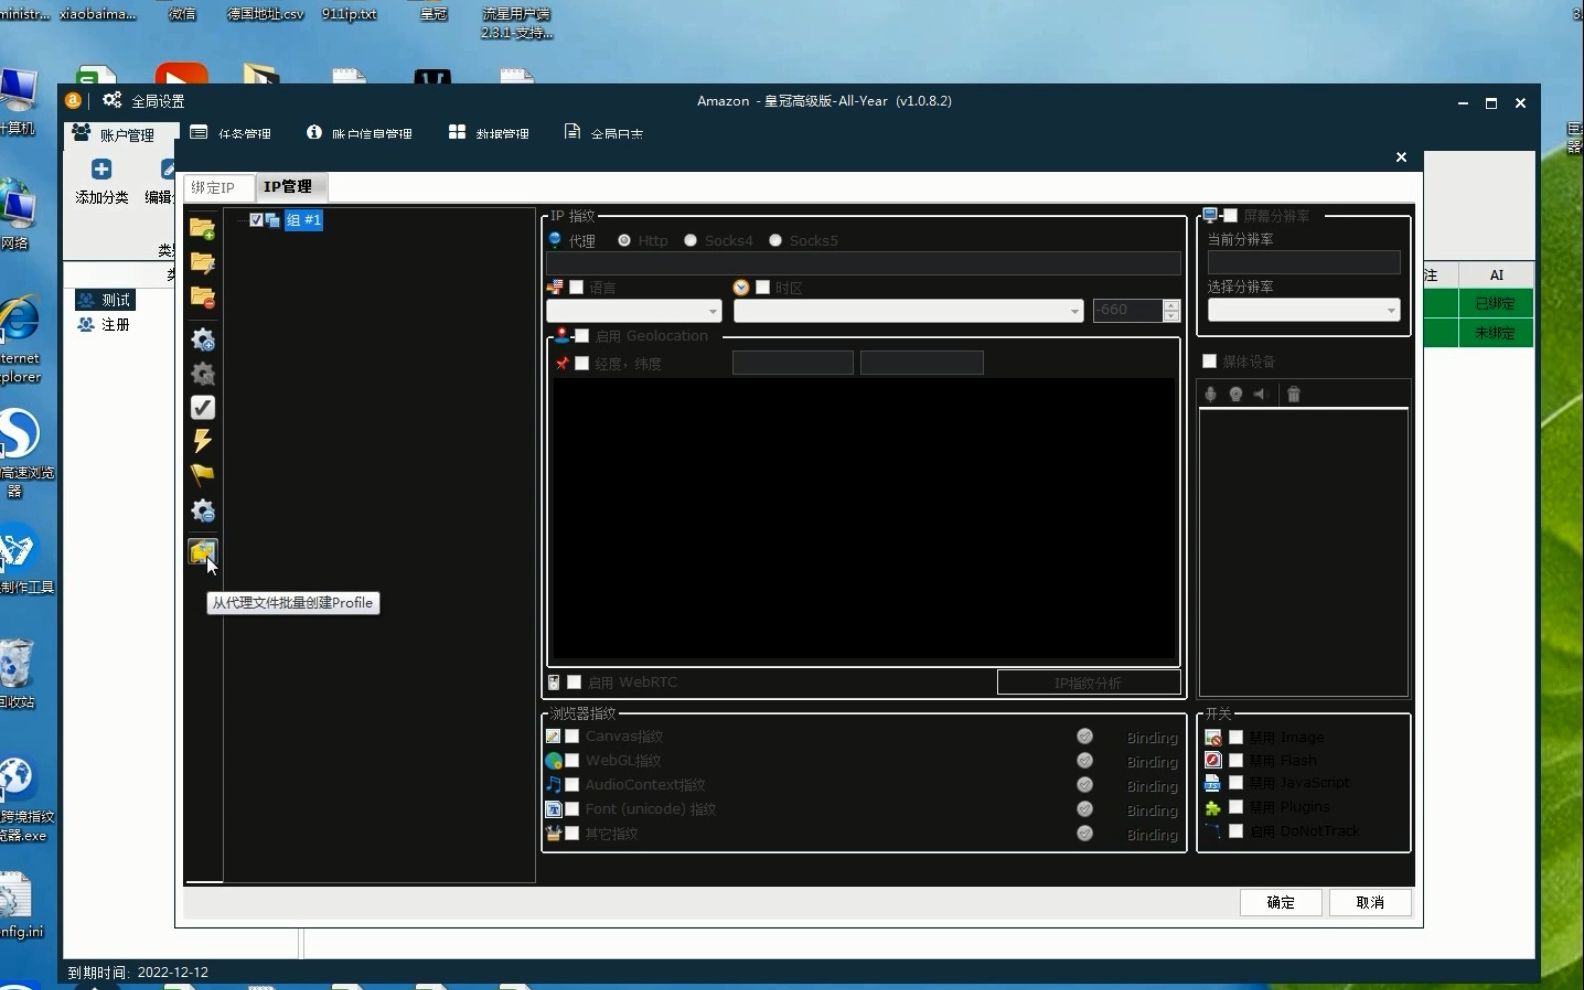The height and width of the screenshot is (990, 1584).
Task: Click the recycle bin desktop icon
Action: coord(16,664)
